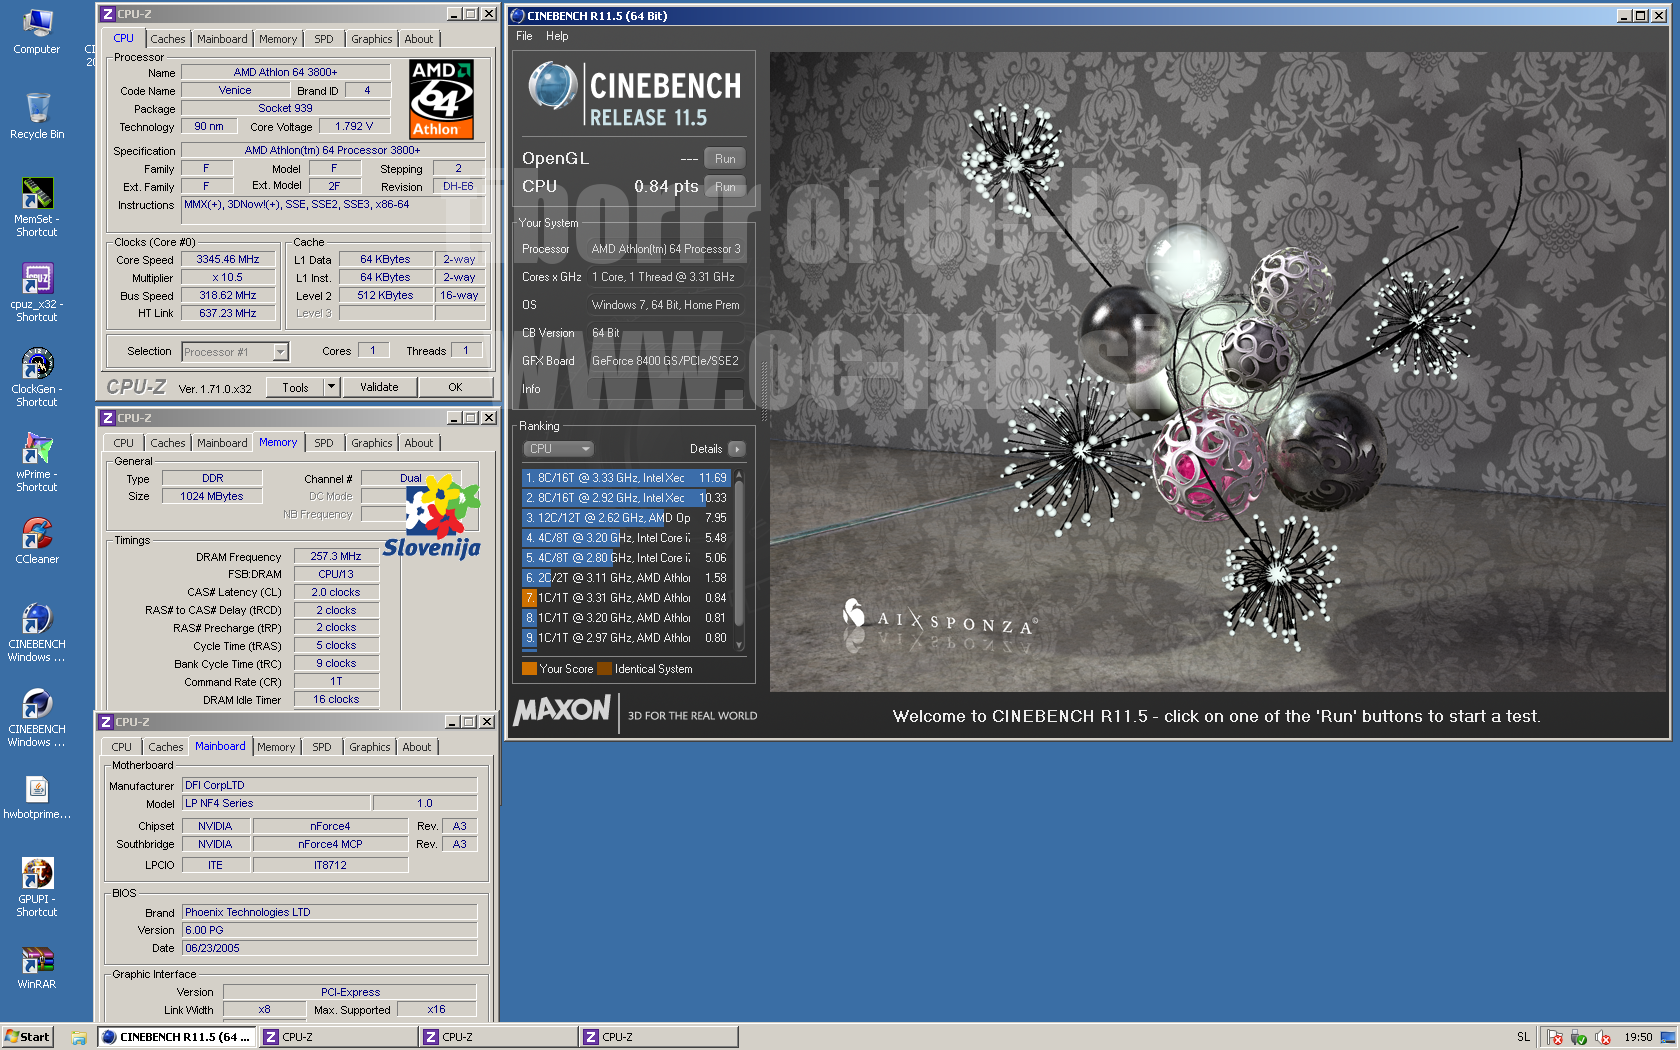Switch to About tab in Mainboard CPU-Z window
The image size is (1680, 1050).
coord(417,747)
